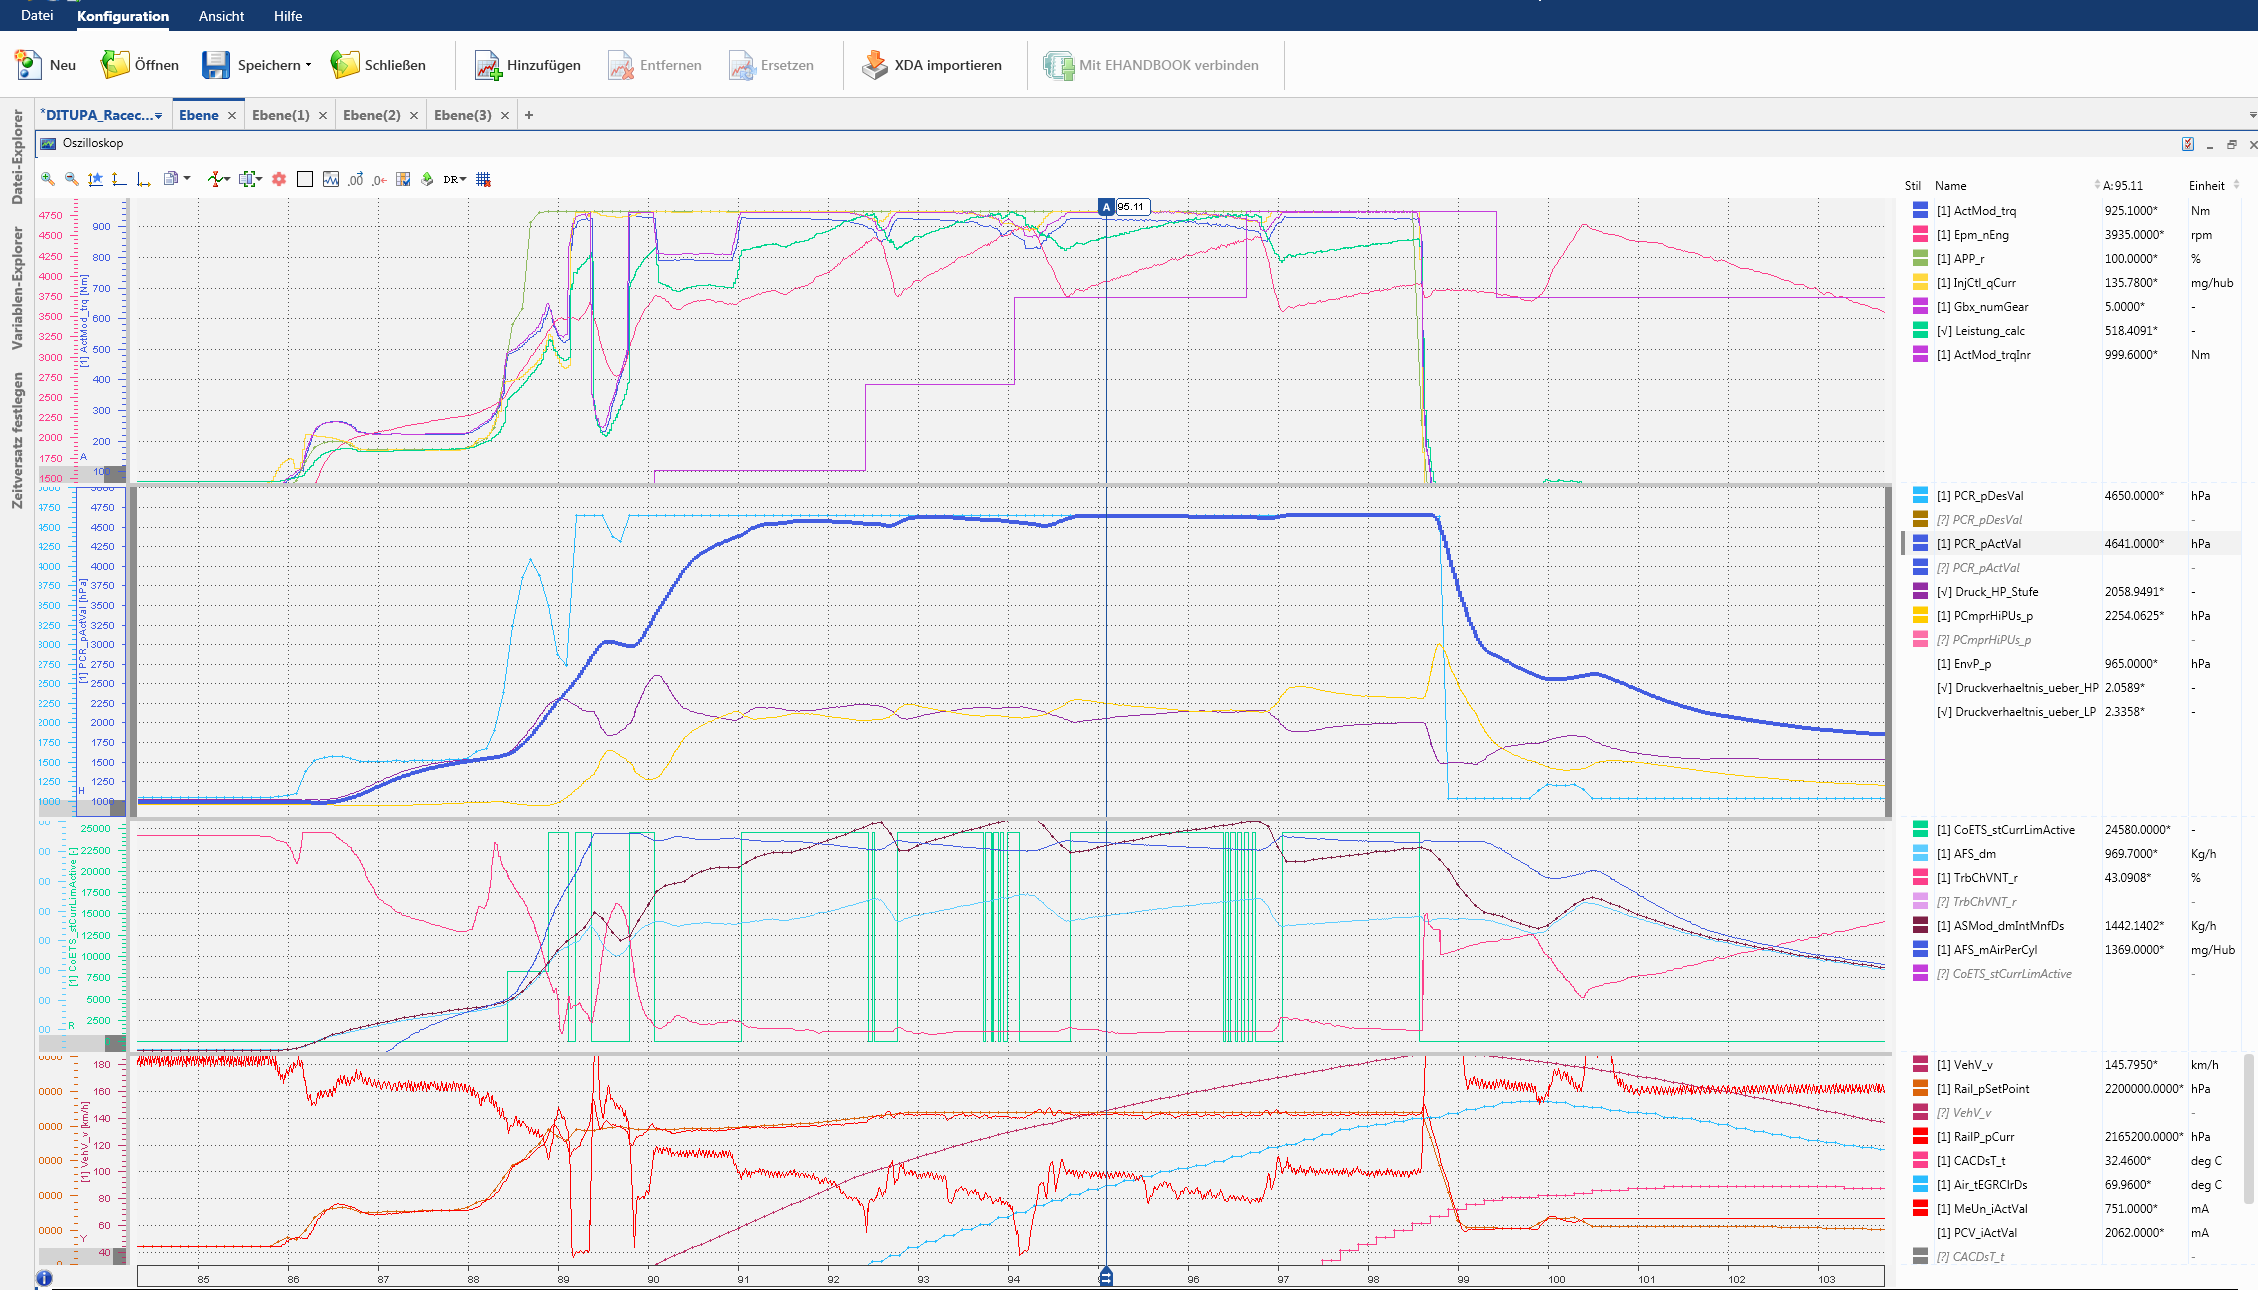
Task: Click the Neu new-file icon
Action: (27, 65)
